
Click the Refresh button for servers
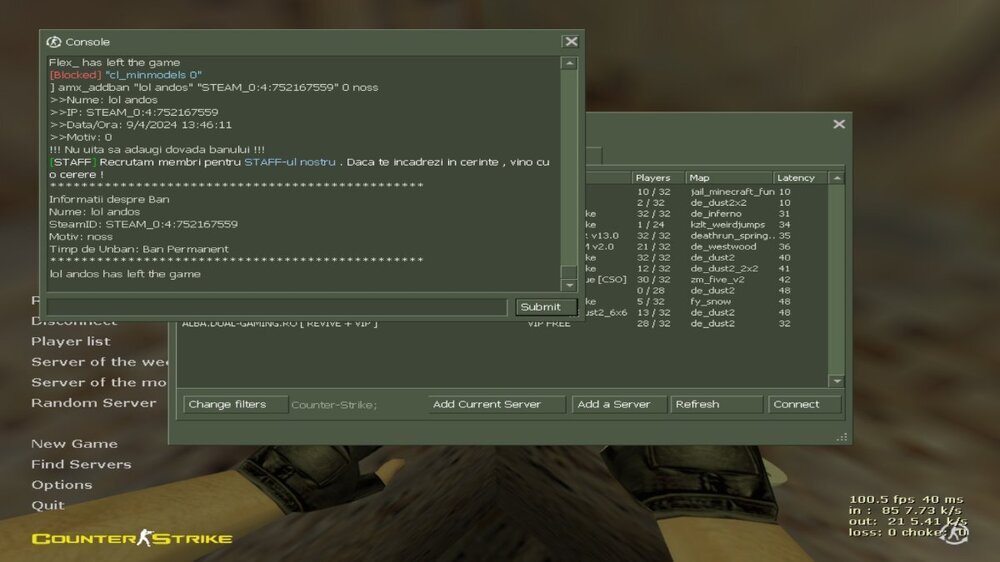(x=715, y=404)
